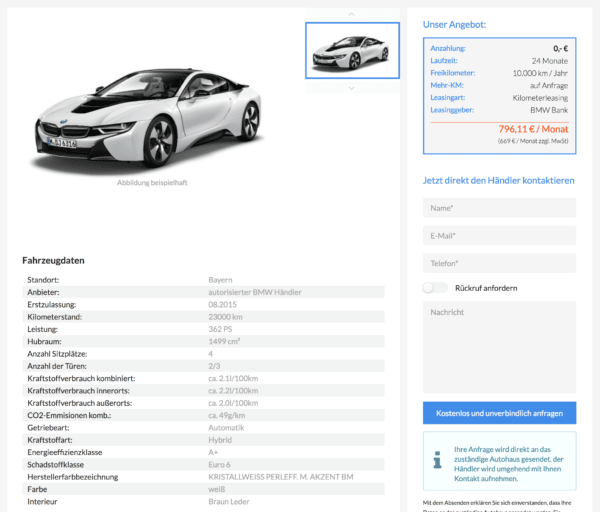
Task: Click the Kilometerstand value 23000 km
Action: click(x=225, y=317)
